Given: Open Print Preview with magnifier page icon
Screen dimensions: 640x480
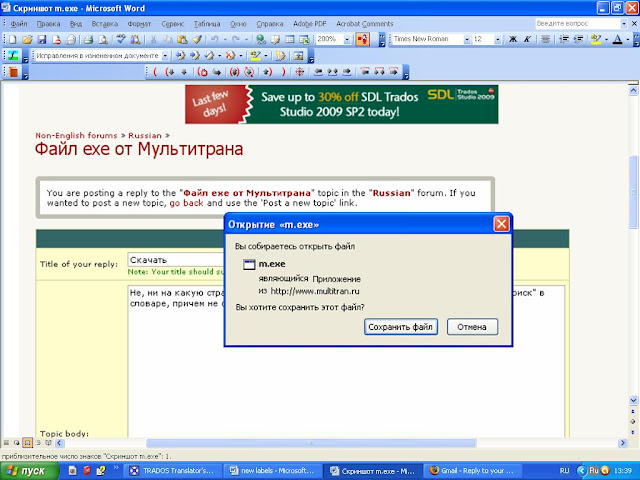Looking at the screenshot, I should click(x=103, y=40).
